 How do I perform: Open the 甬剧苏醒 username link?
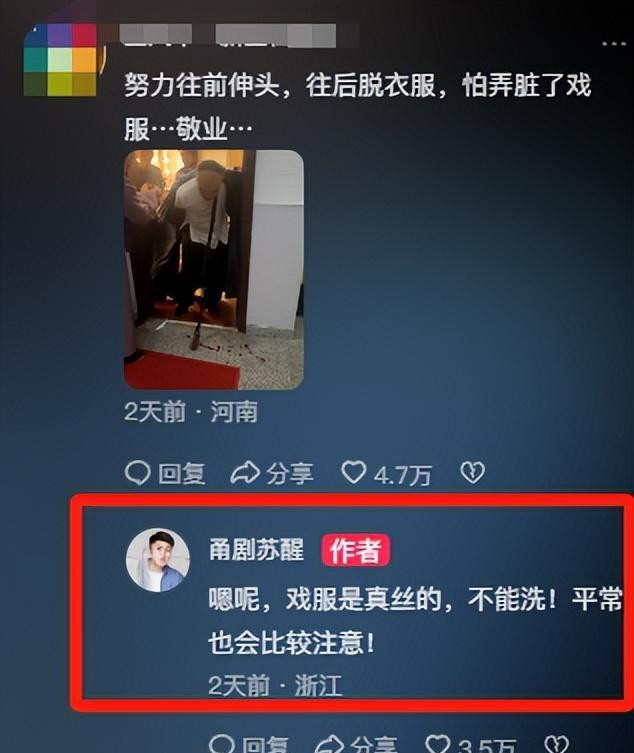pos(256,549)
